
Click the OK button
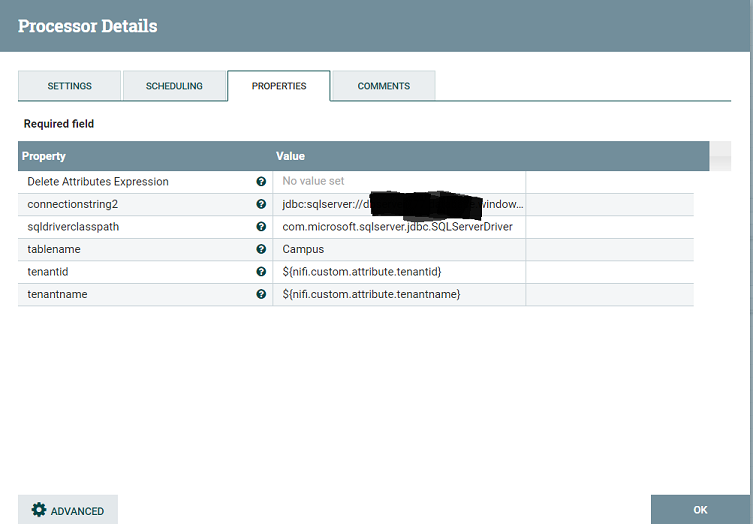point(700,510)
